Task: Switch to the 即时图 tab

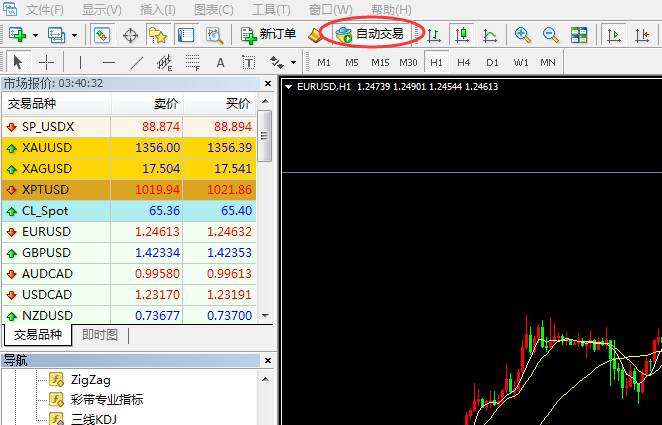Action: pyautogui.click(x=100, y=335)
